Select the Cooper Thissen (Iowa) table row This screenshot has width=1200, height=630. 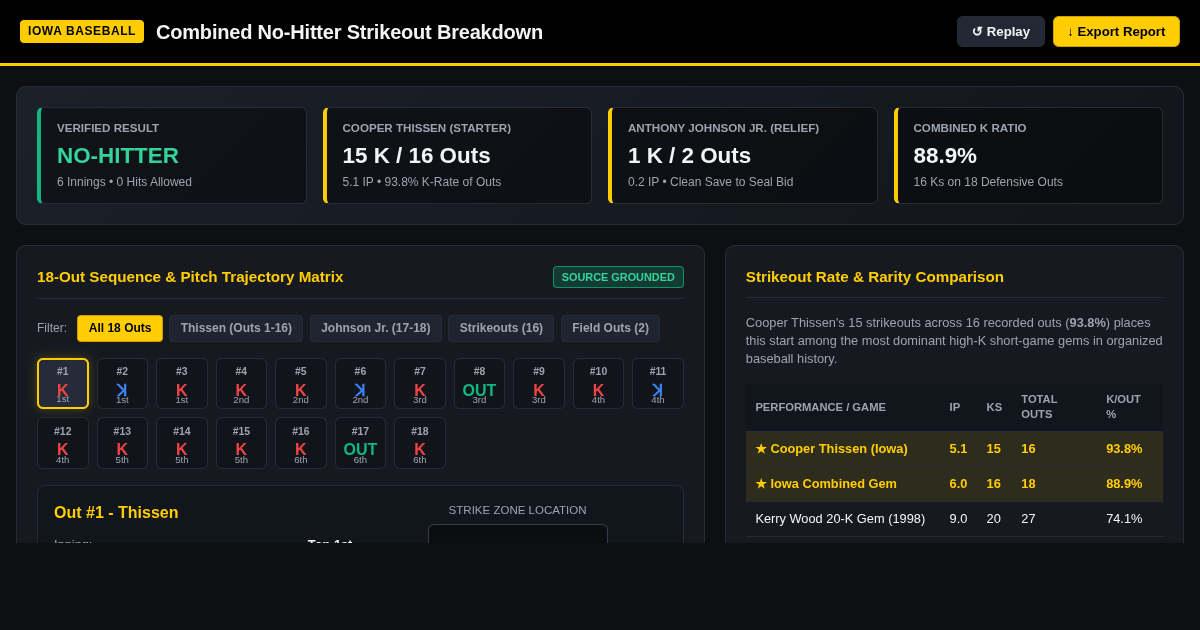(954, 448)
